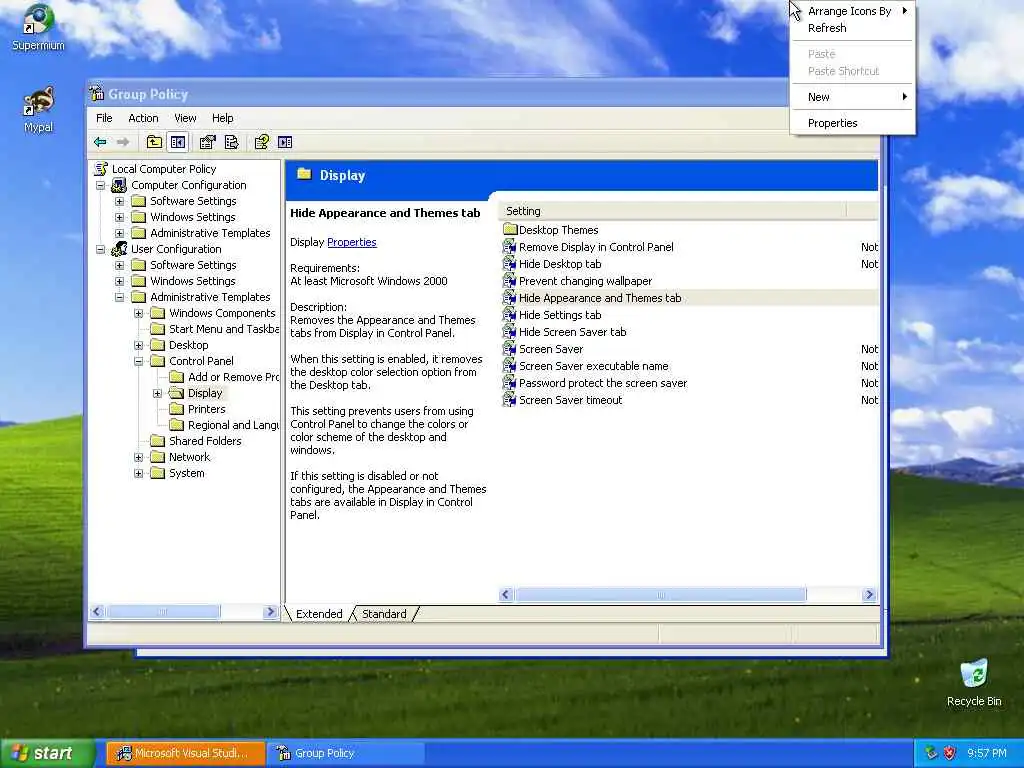Click the Help toolbar icon with question mark
The image size is (1024, 768).
pyautogui.click(x=262, y=142)
